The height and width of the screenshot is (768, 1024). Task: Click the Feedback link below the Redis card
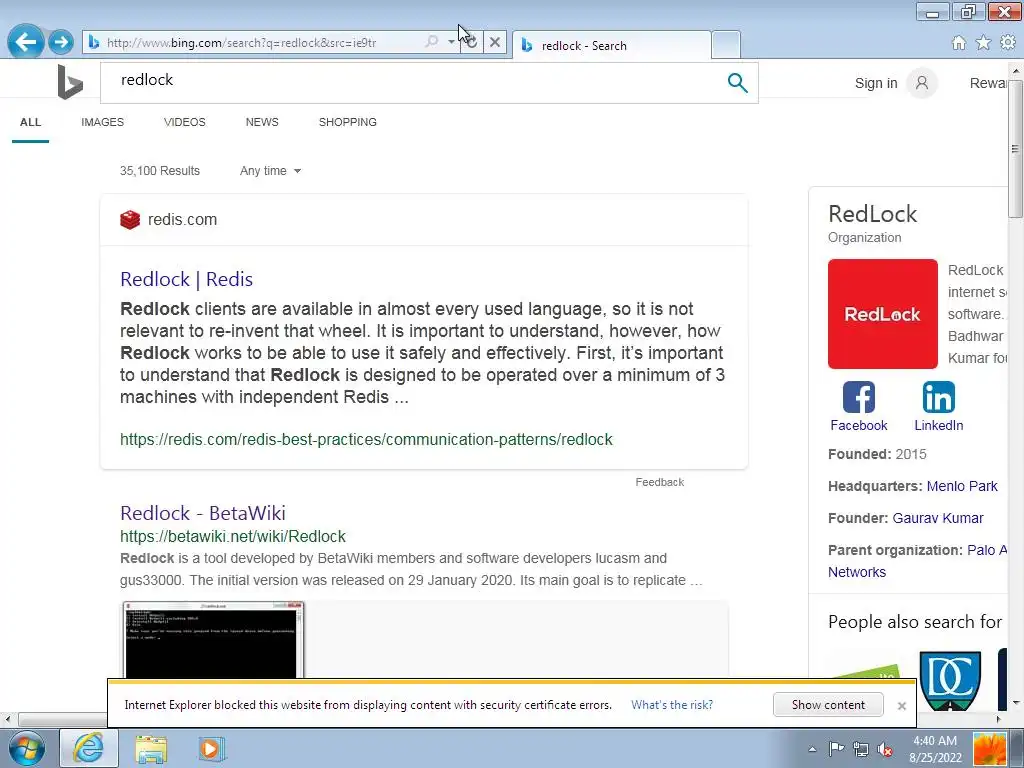(660, 482)
